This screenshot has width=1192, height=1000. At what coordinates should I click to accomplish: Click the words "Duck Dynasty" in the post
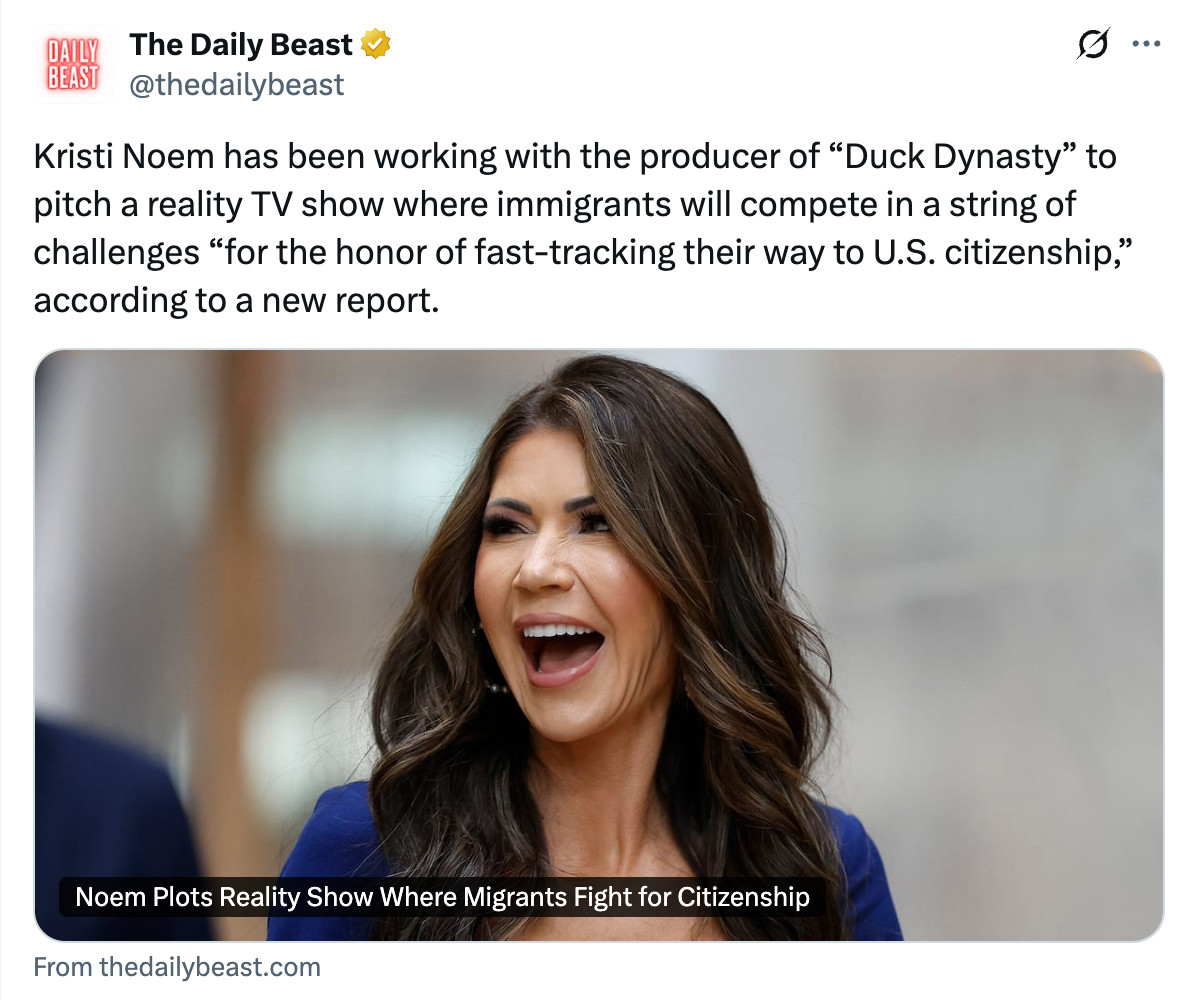point(953,157)
